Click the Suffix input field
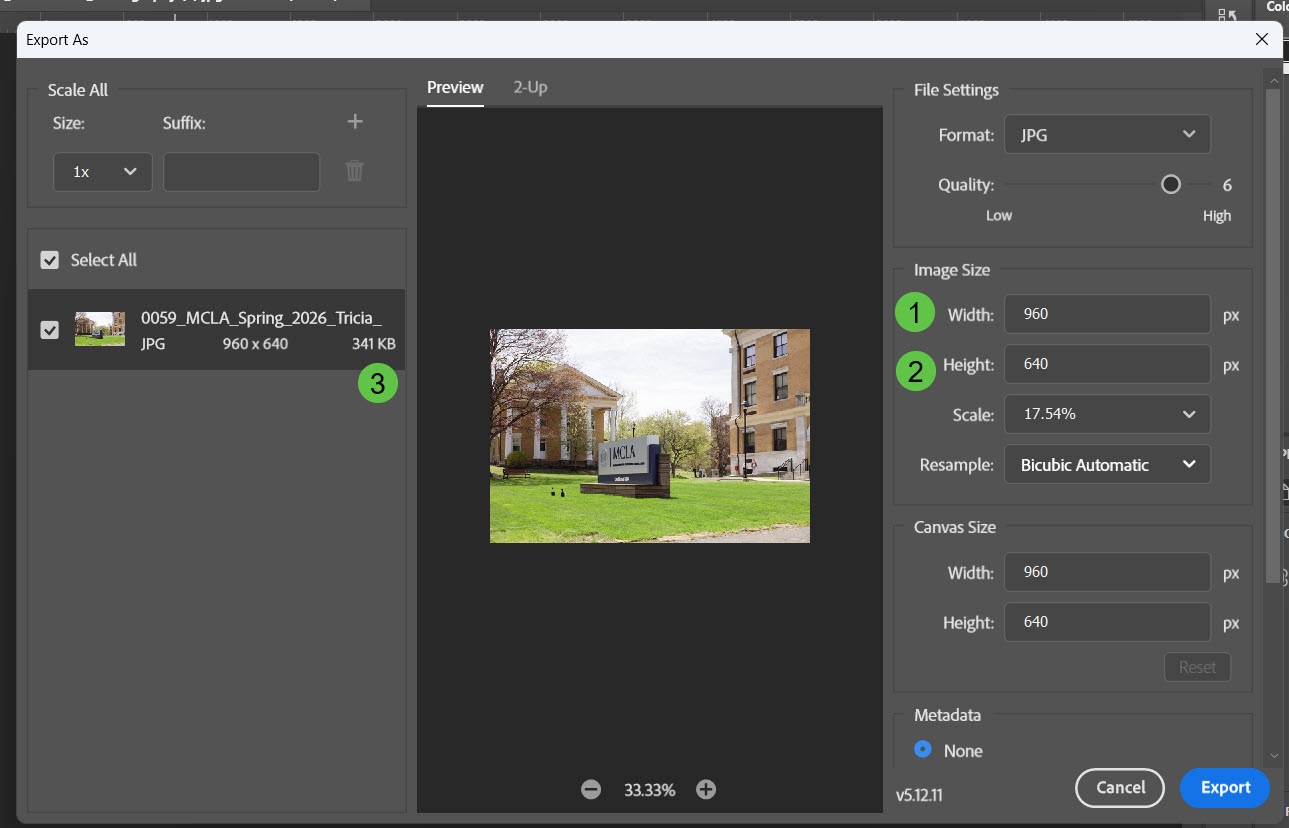1289x828 pixels. (x=242, y=172)
